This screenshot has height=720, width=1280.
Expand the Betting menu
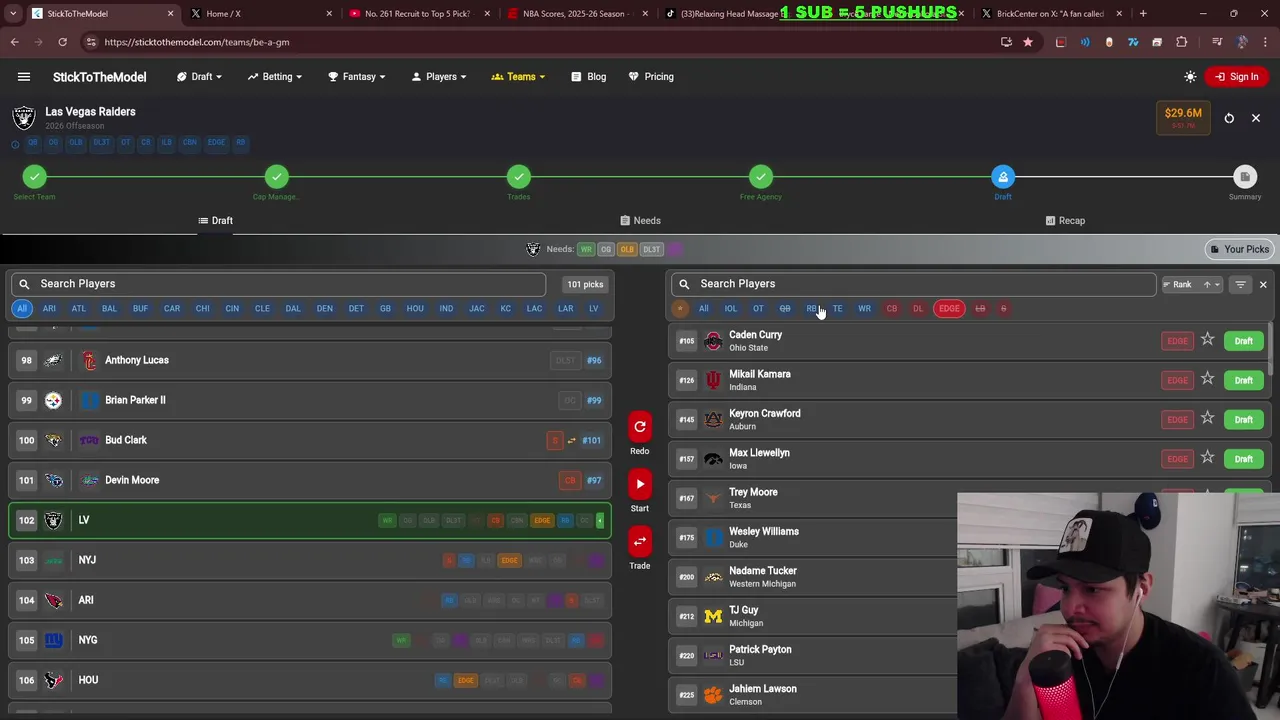pyautogui.click(x=277, y=77)
